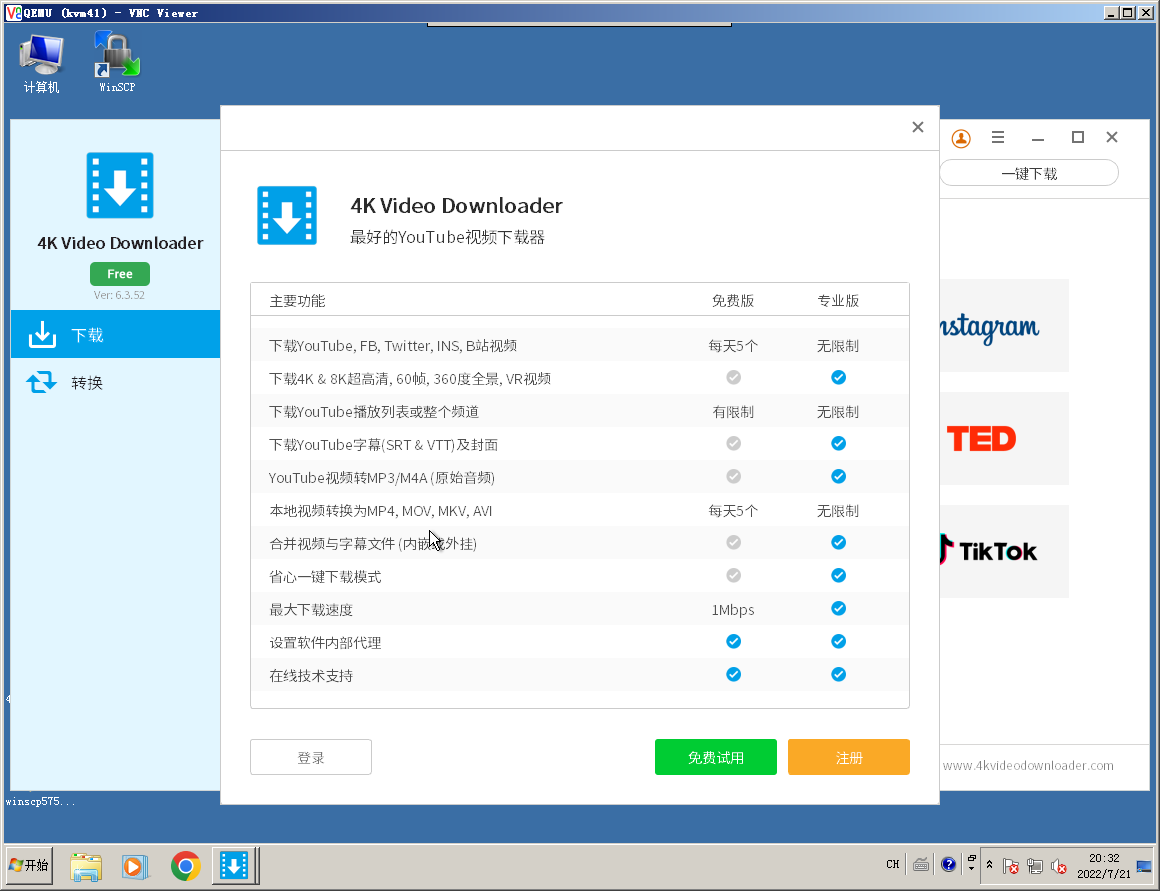The image size is (1160, 891).
Task: Open the TED site tile
Action: coord(1004,439)
